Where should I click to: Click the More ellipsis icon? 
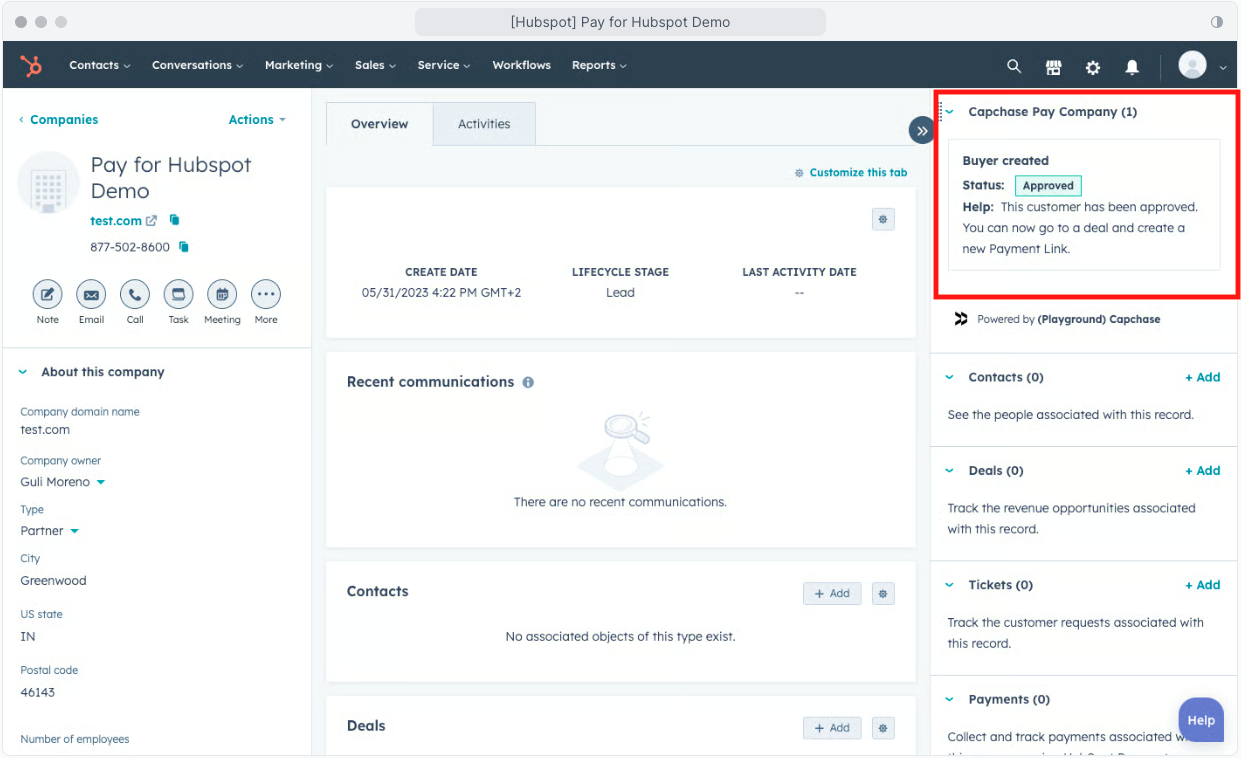click(266, 294)
